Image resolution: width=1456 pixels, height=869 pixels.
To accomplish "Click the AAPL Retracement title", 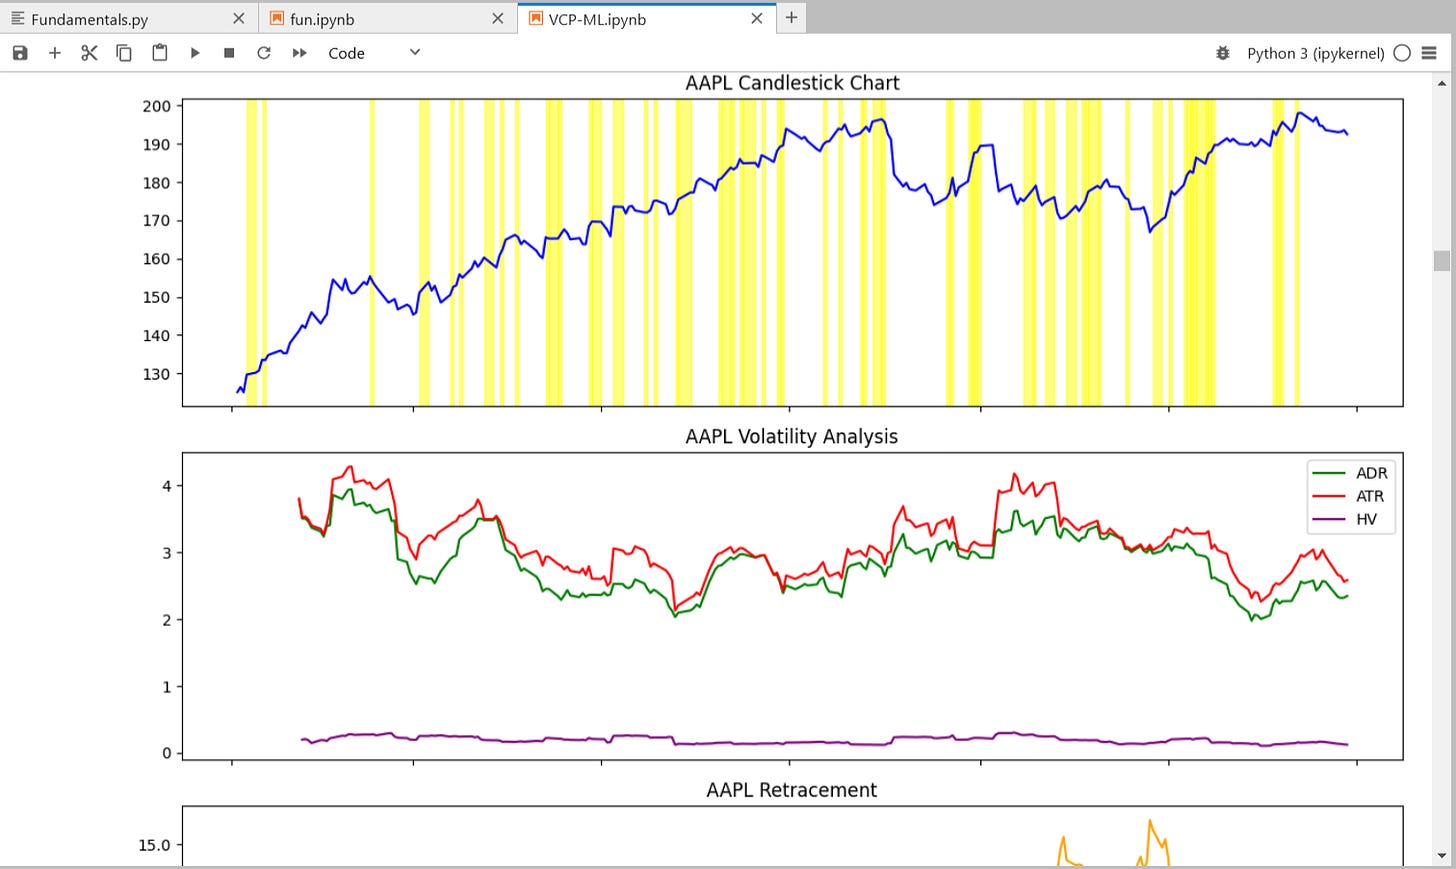I will pos(791,790).
